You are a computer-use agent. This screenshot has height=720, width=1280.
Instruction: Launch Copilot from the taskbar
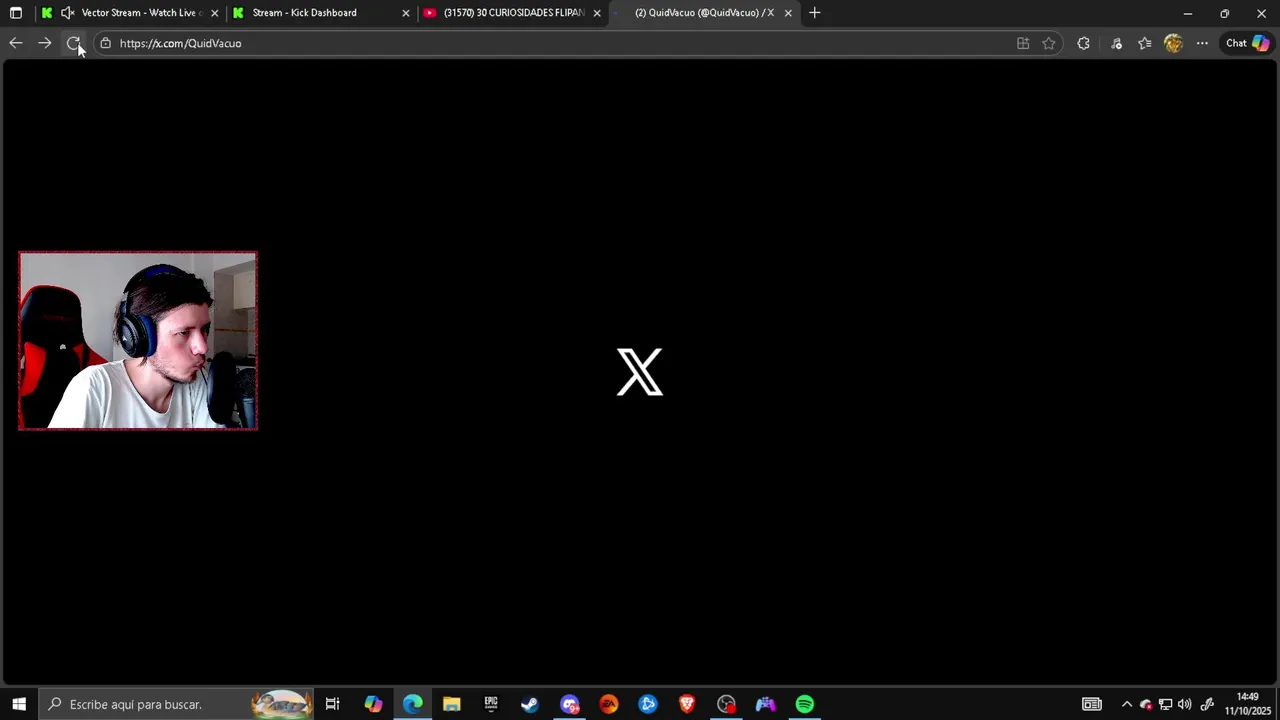pos(373,704)
